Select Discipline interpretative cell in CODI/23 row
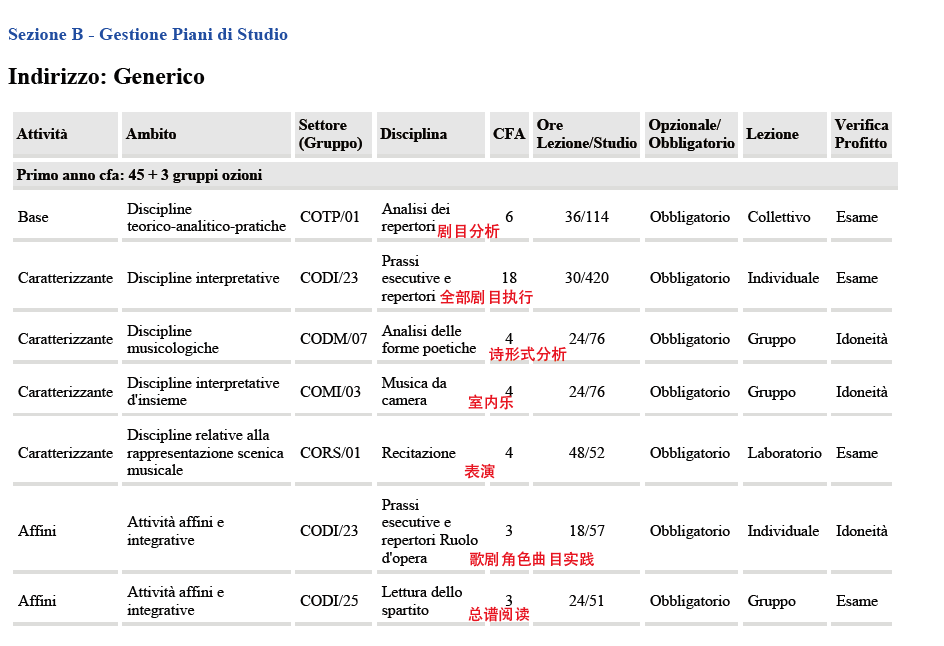Image resolution: width=944 pixels, height=646 pixels. (x=203, y=278)
